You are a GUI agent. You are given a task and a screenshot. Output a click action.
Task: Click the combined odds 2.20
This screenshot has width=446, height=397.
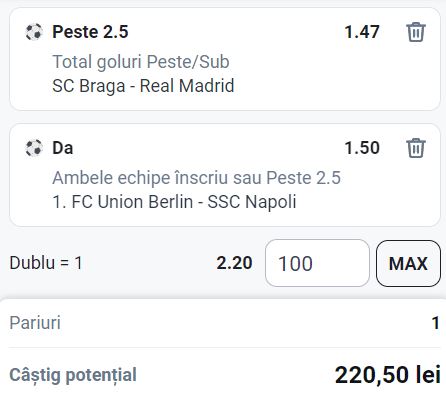pyautogui.click(x=234, y=263)
